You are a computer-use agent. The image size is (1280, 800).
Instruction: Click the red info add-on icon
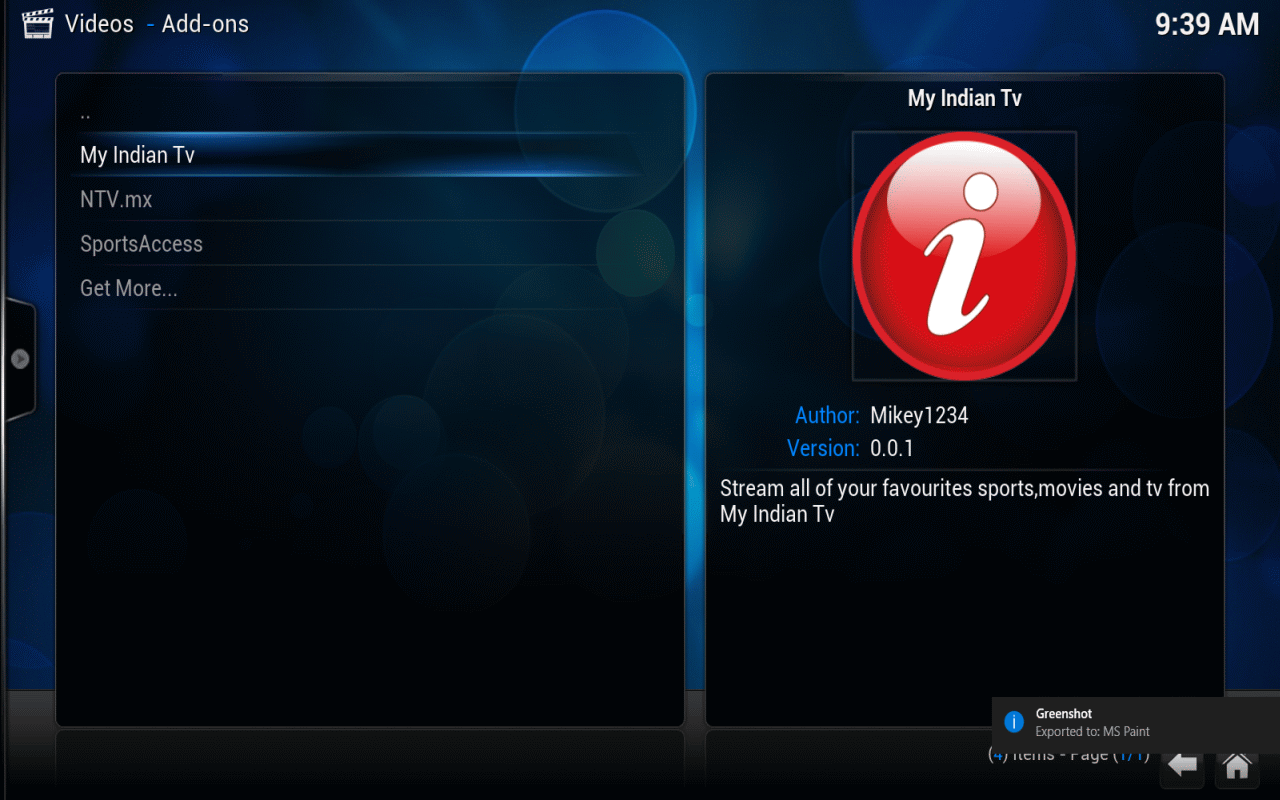964,256
